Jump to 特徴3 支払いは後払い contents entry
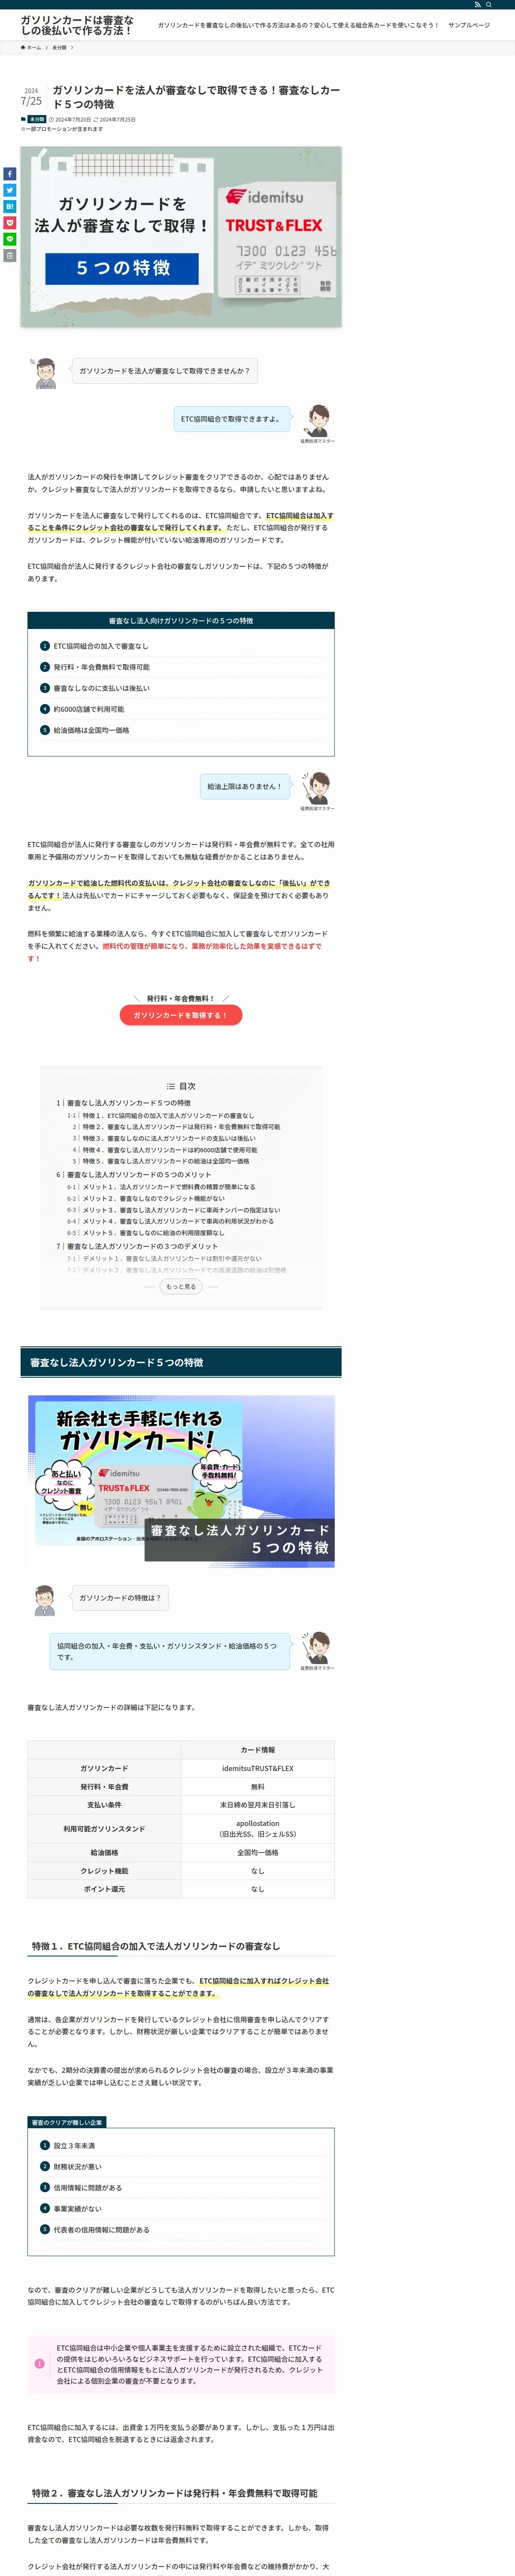This screenshot has height=2576, width=515. [x=169, y=1138]
